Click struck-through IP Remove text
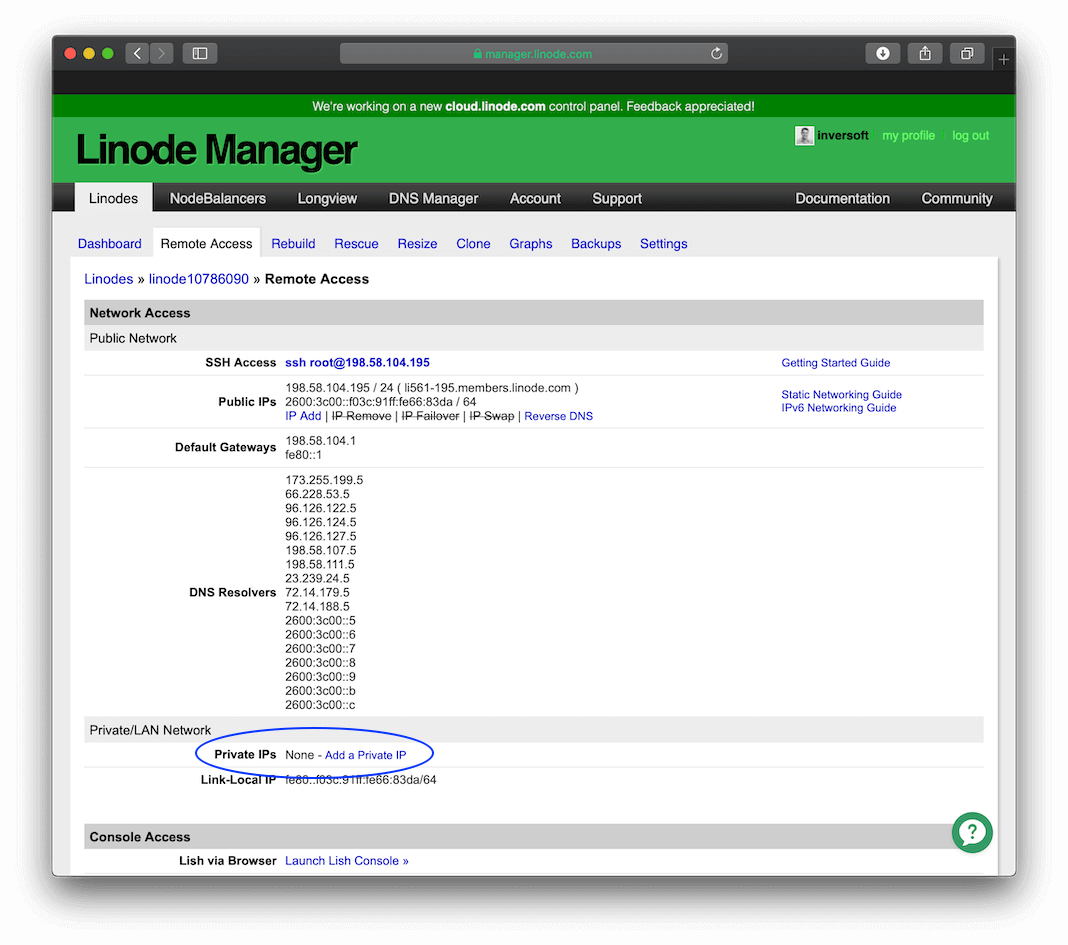Image resolution: width=1068 pixels, height=945 pixels. (362, 416)
